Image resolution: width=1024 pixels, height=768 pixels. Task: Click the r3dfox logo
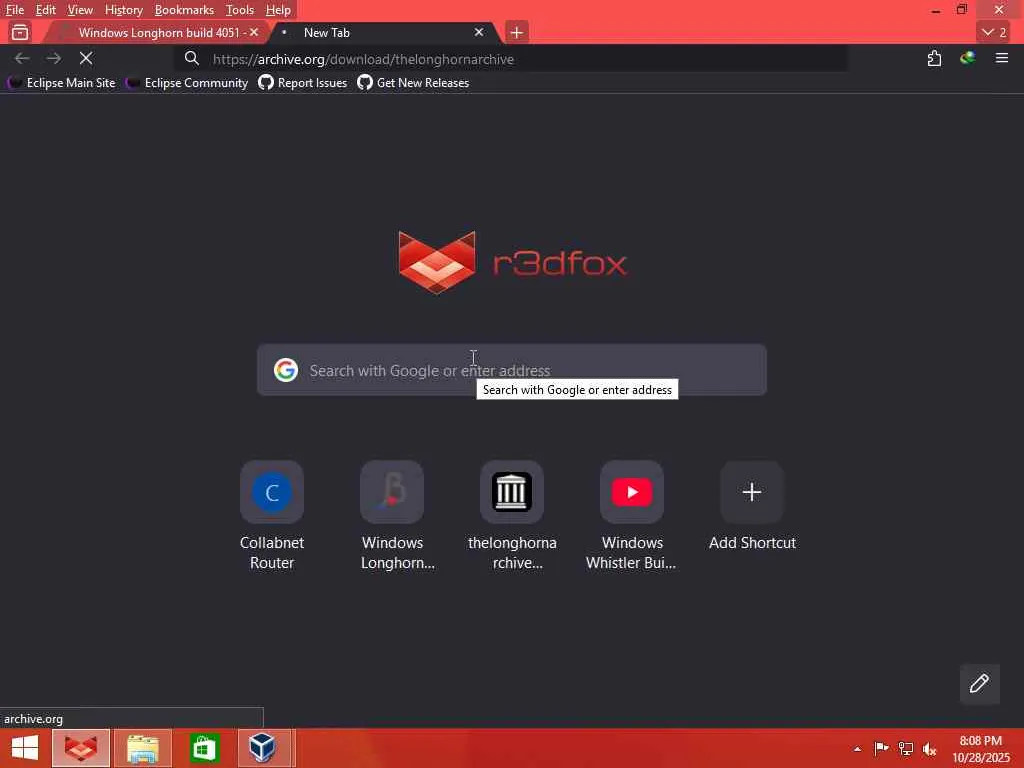[x=513, y=263]
